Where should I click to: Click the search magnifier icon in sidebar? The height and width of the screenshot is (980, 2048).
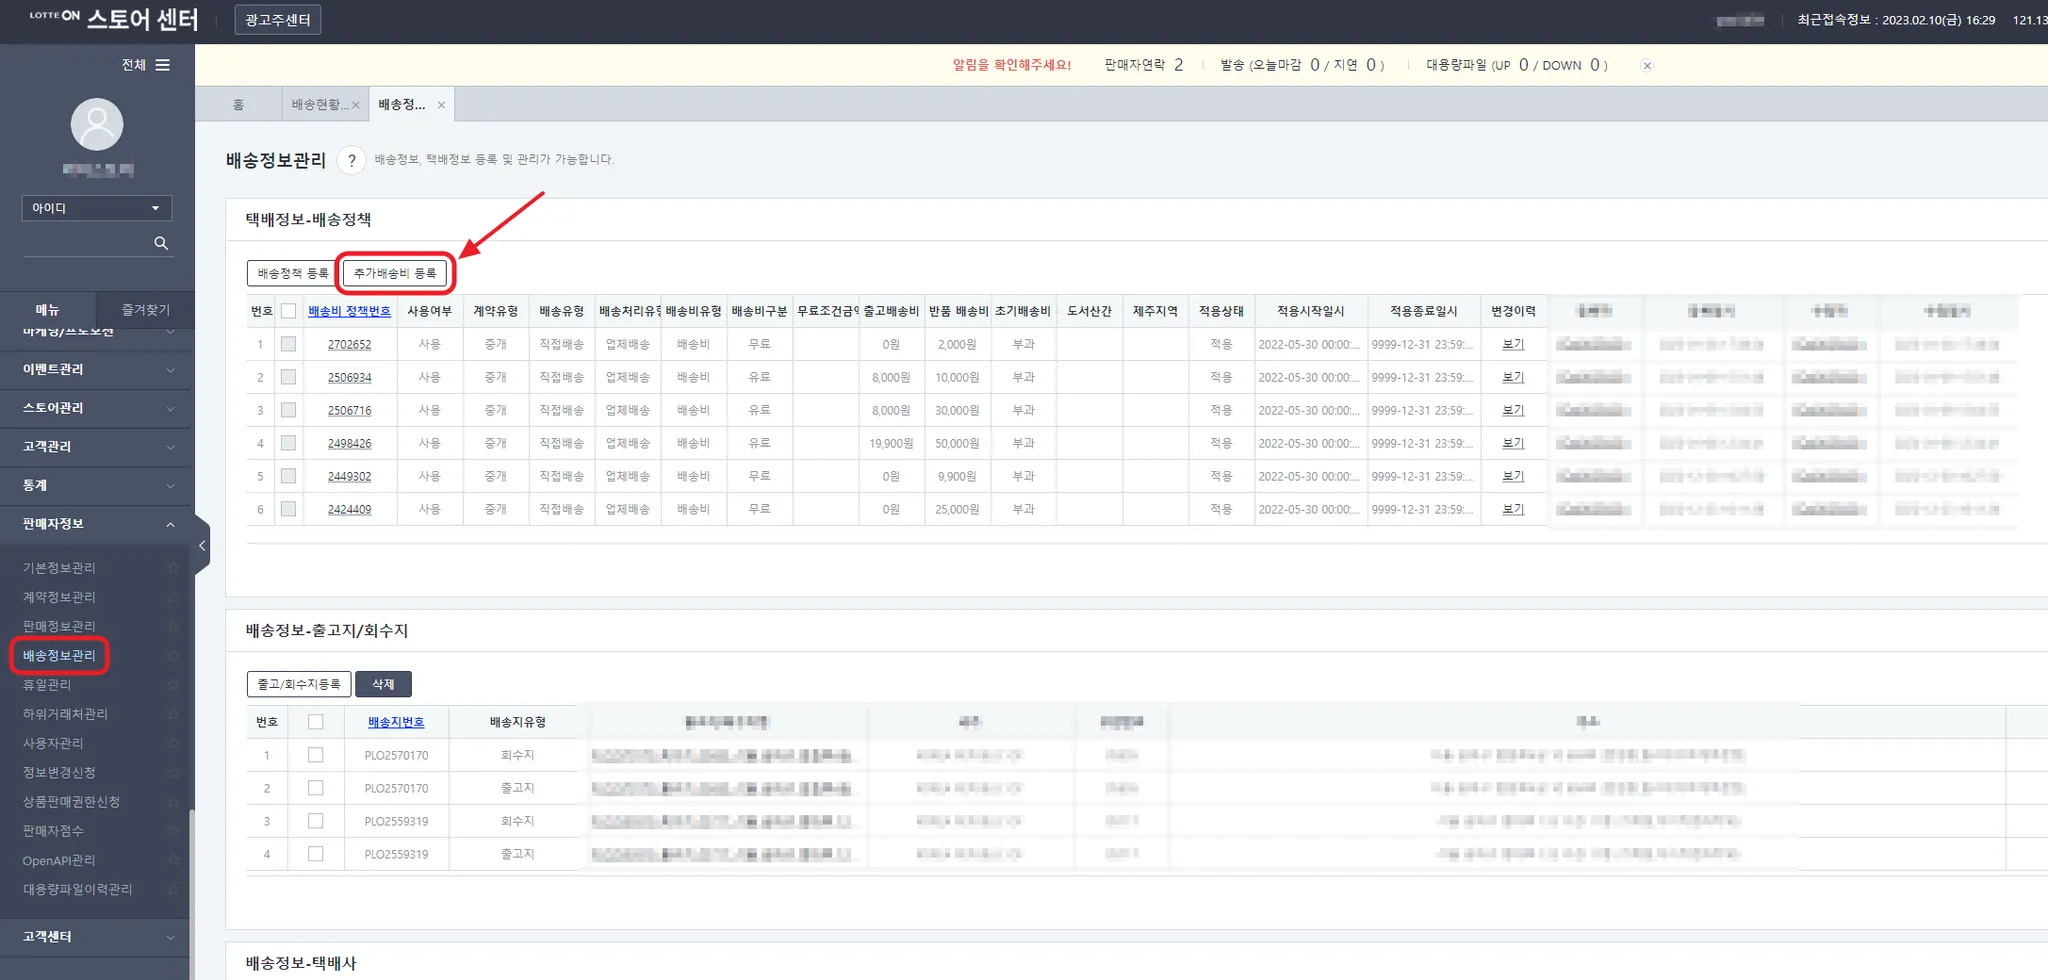[x=161, y=243]
